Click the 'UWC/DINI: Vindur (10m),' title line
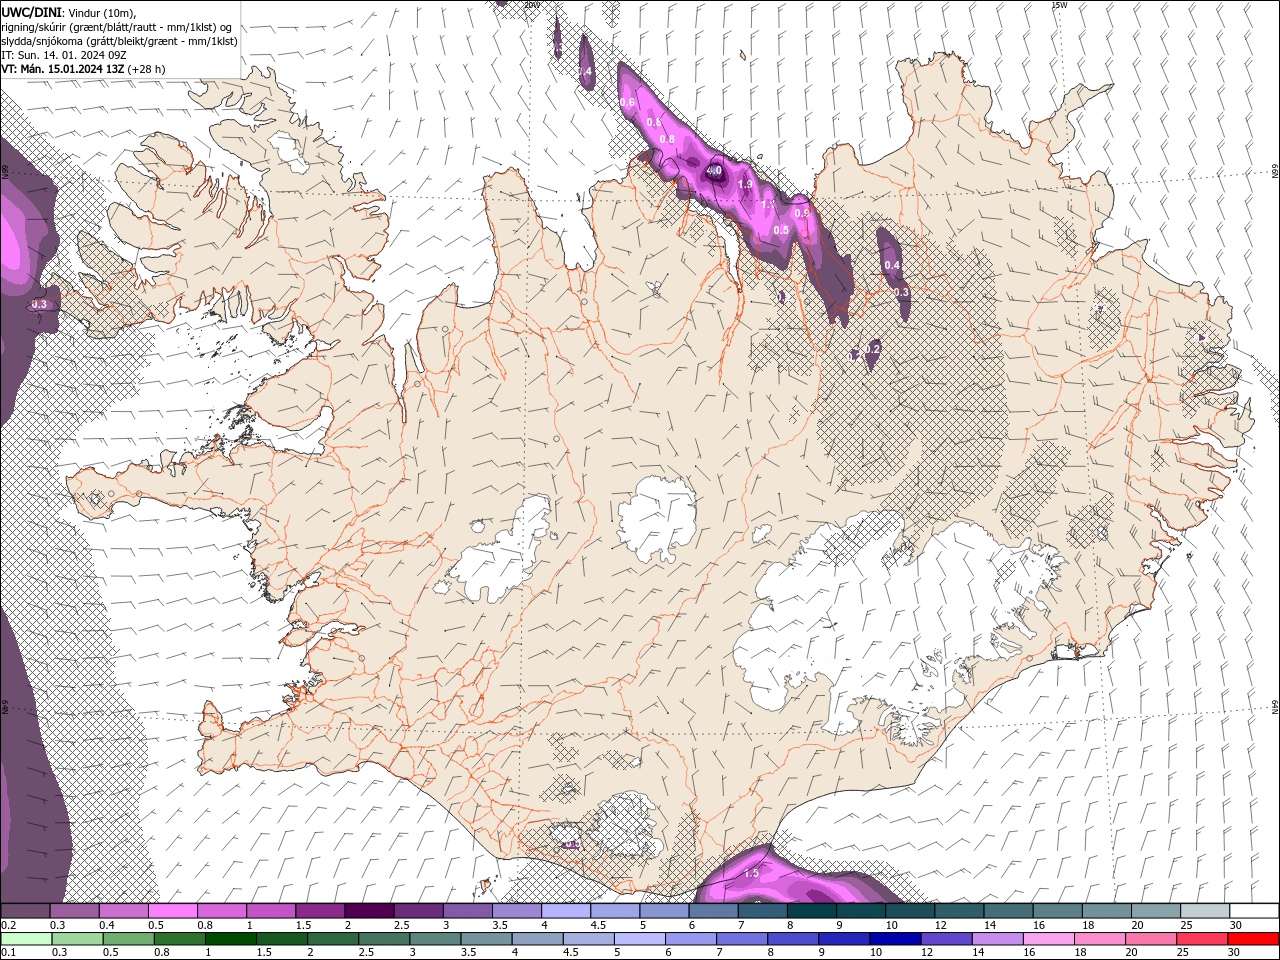 (x=68, y=12)
